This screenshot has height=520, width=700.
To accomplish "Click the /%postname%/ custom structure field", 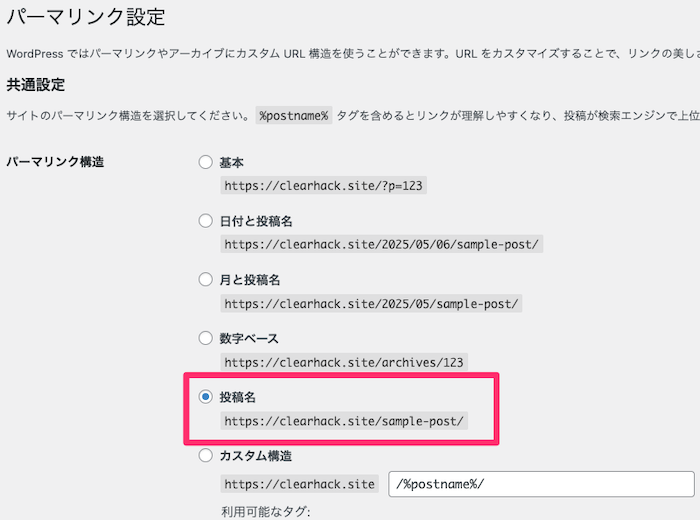I will point(541,484).
